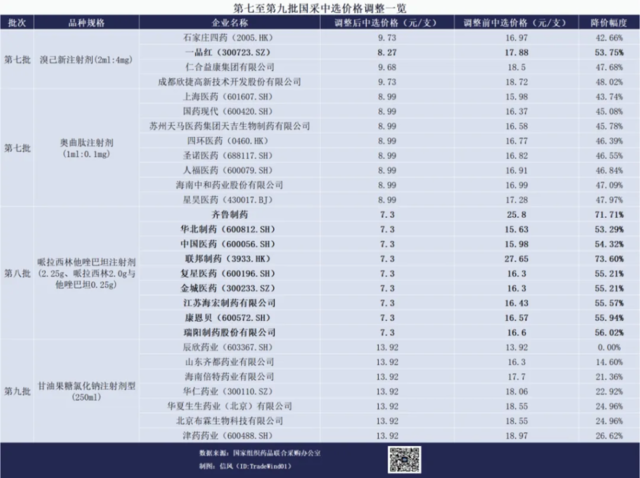640x478 pixels.
Task: Select the 石家庄四药（2005.HK） company cell
Action: pyautogui.click(x=229, y=38)
